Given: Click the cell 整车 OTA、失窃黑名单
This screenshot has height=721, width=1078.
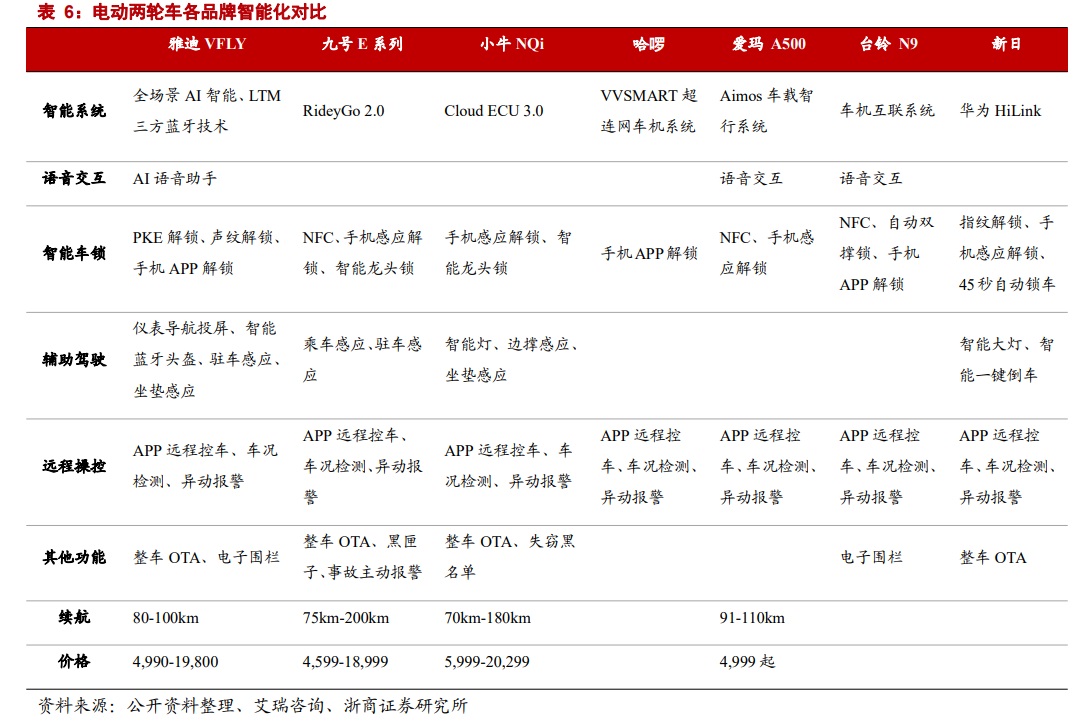Looking at the screenshot, I should coord(509,557).
